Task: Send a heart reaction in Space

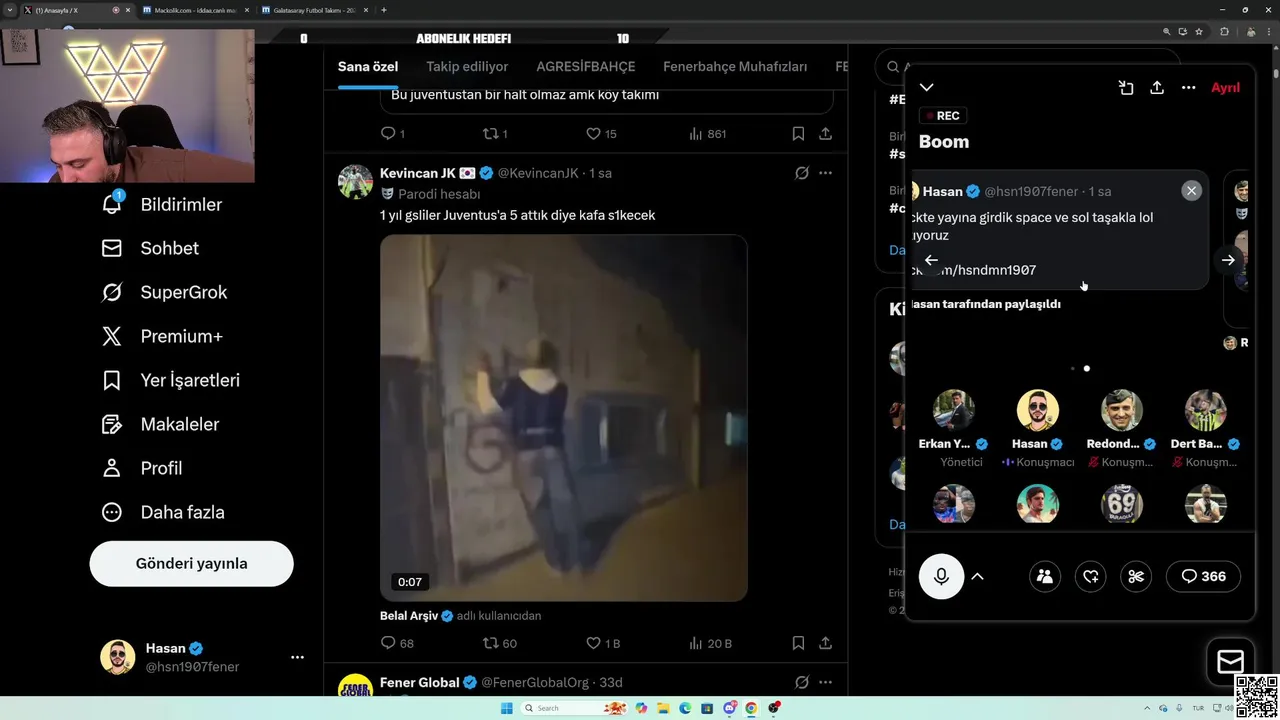Action: point(1091,576)
